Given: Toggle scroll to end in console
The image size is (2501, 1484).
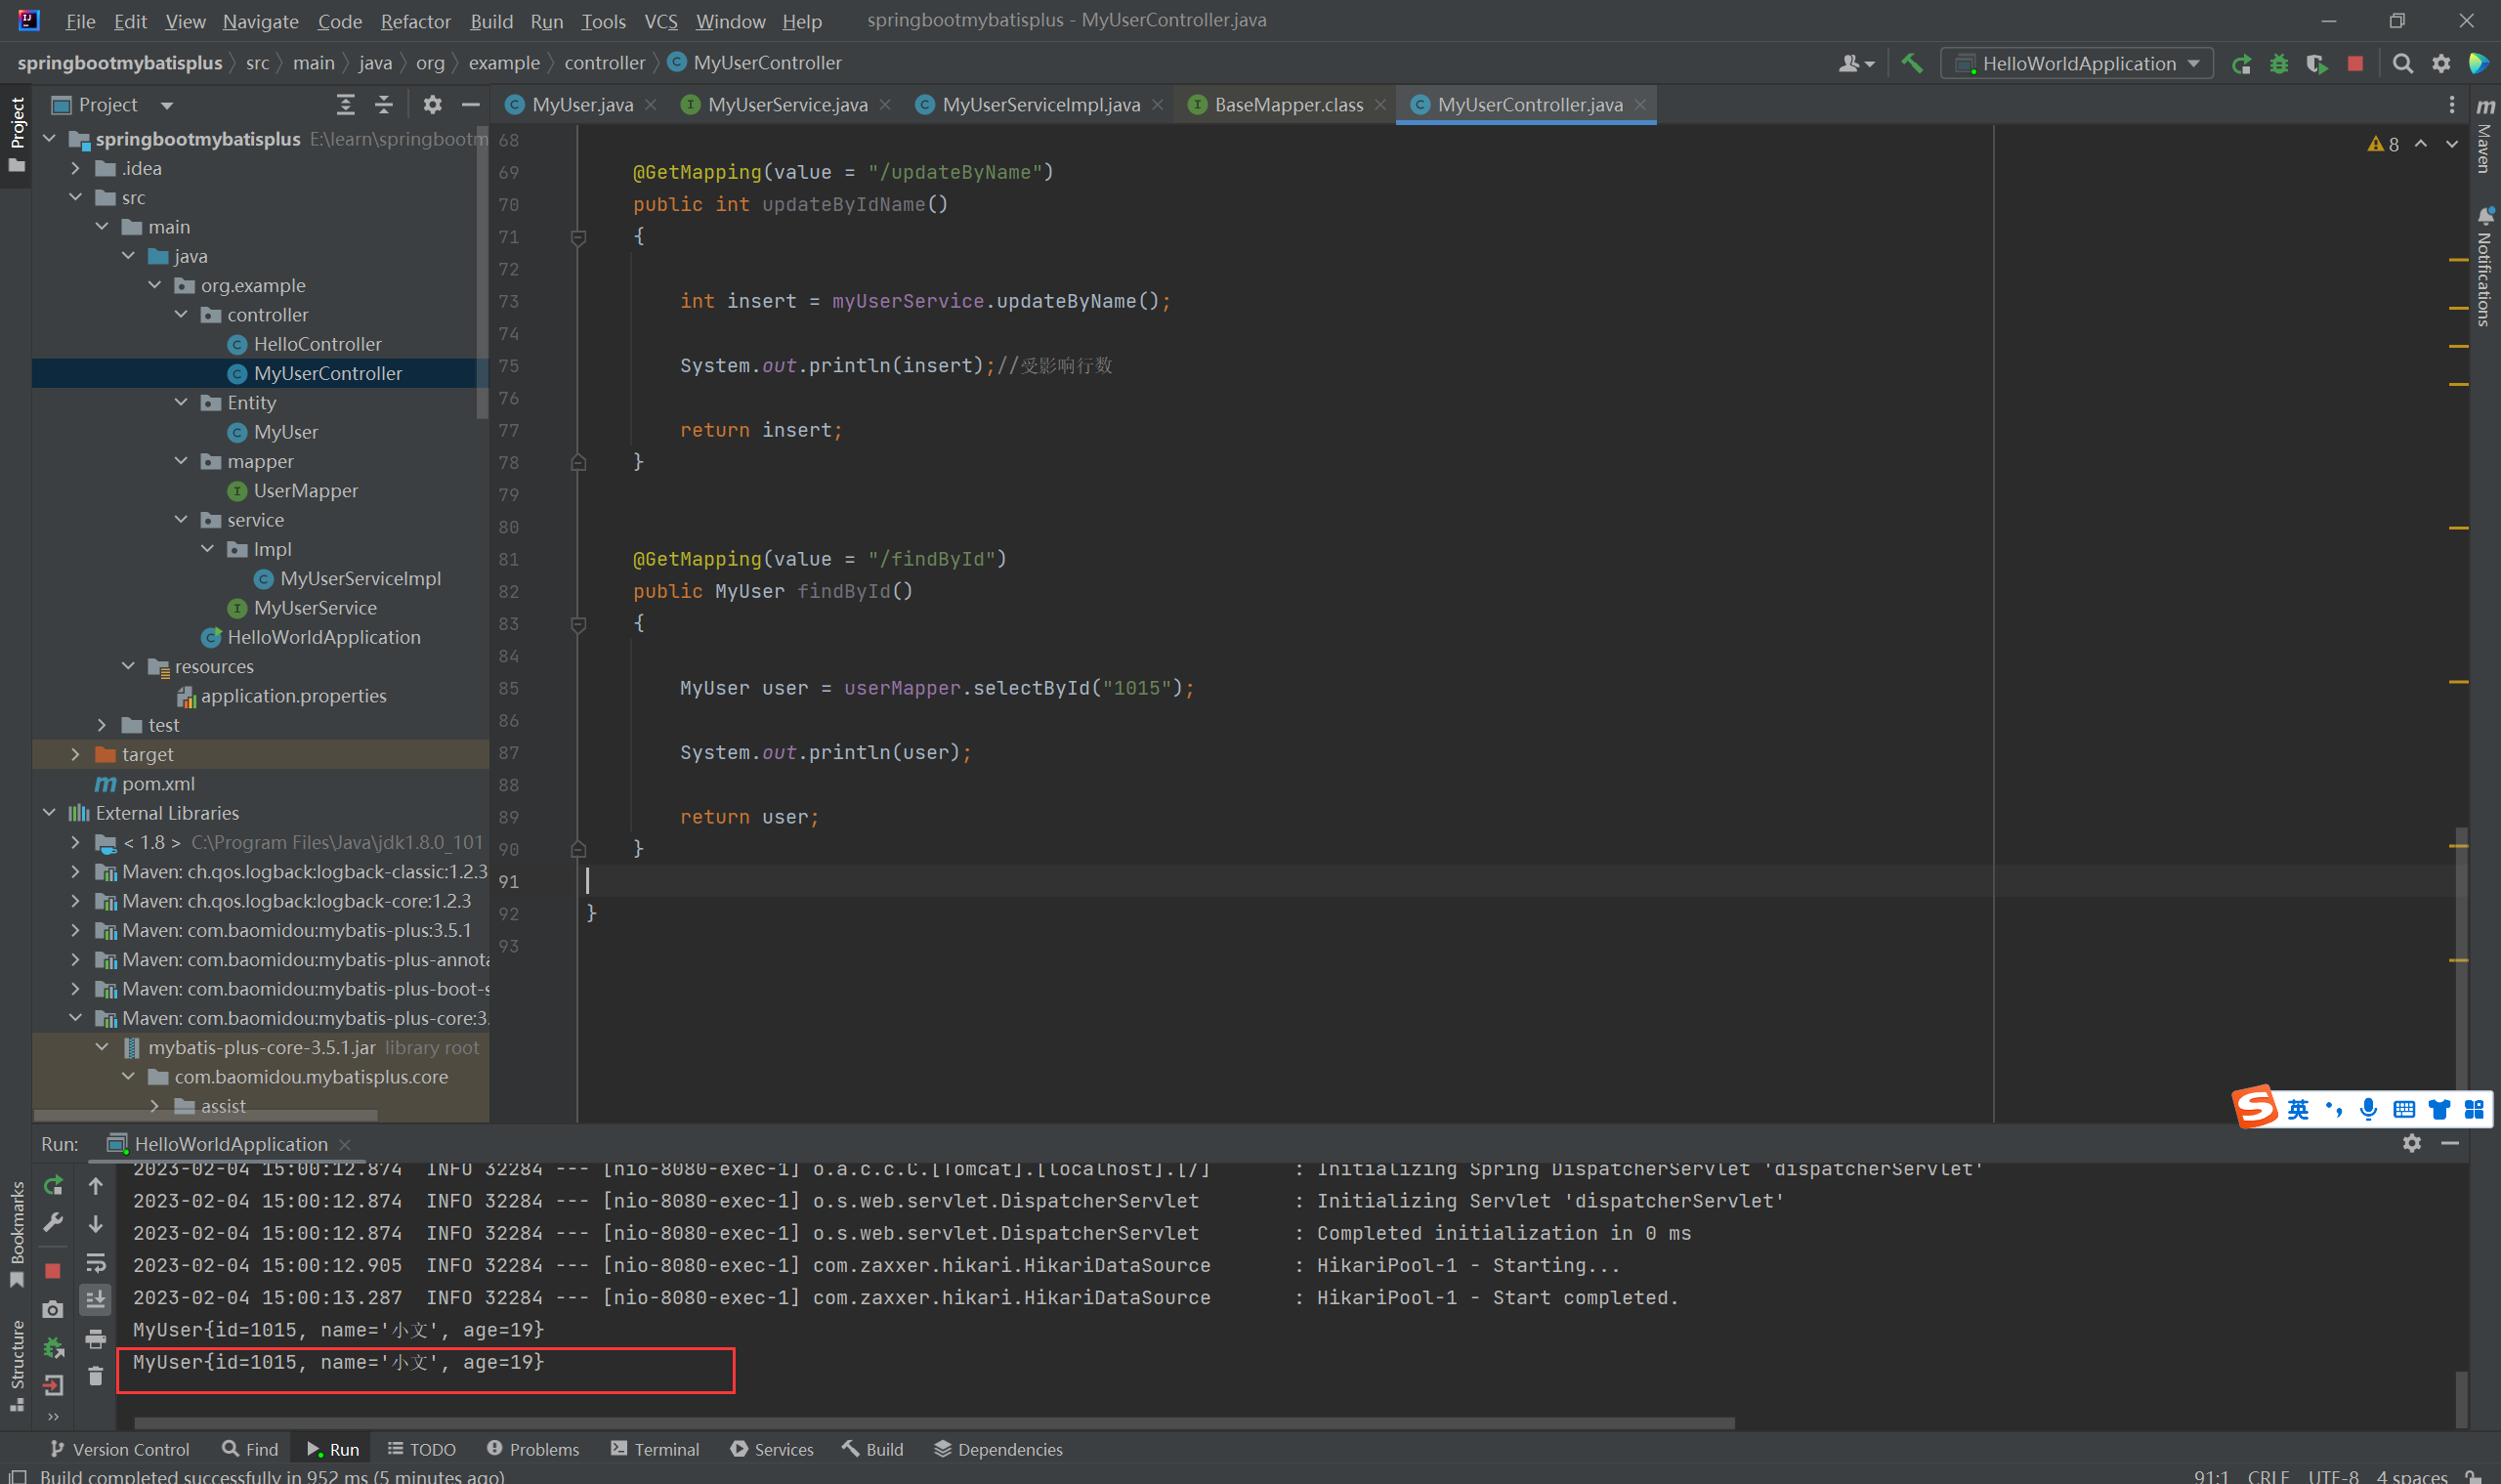Looking at the screenshot, I should pos(95,1300).
